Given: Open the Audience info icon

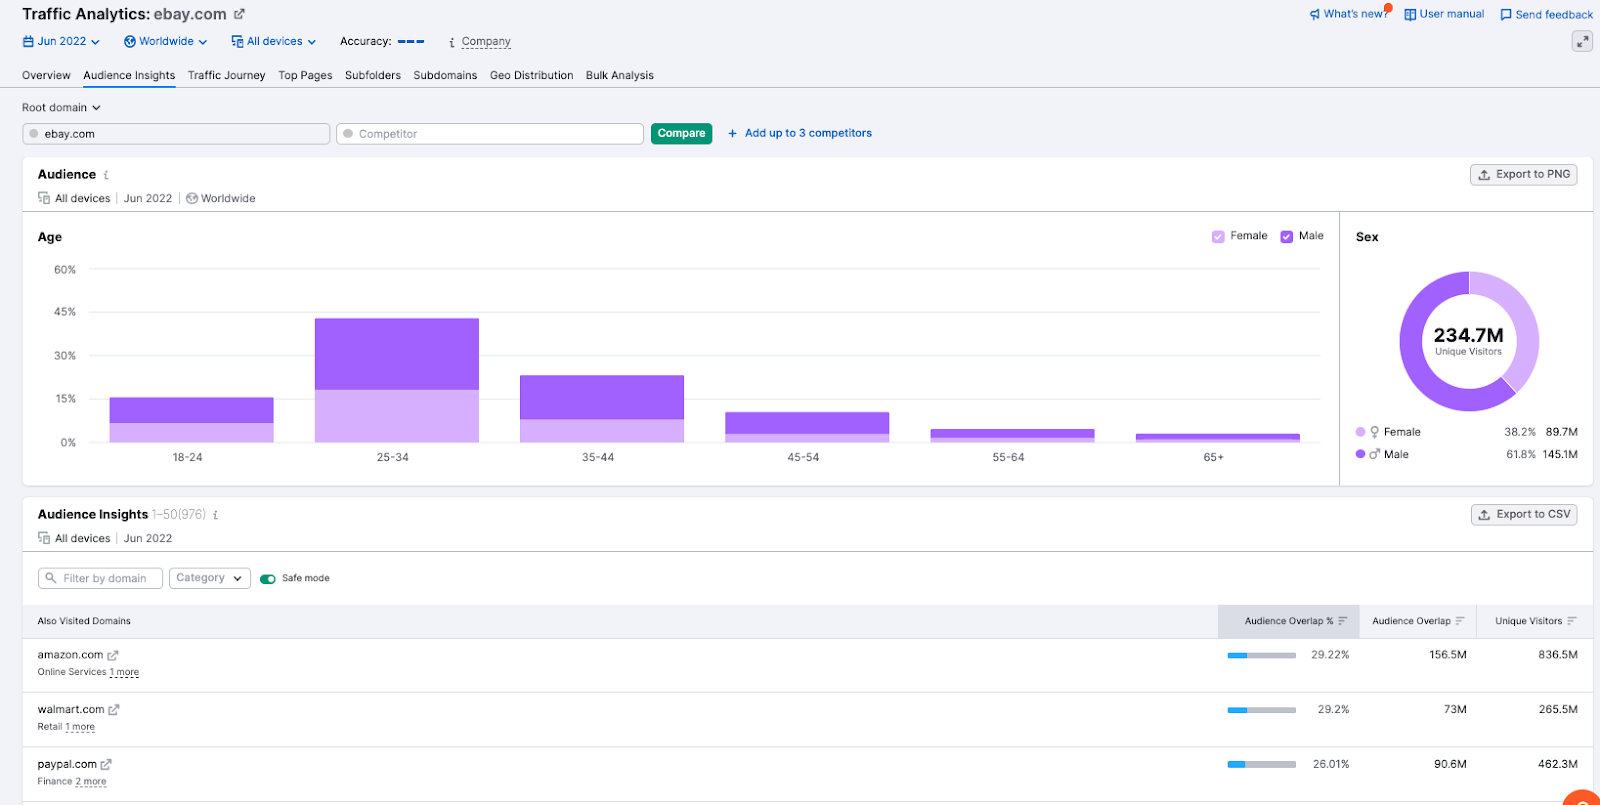Looking at the screenshot, I should (106, 175).
